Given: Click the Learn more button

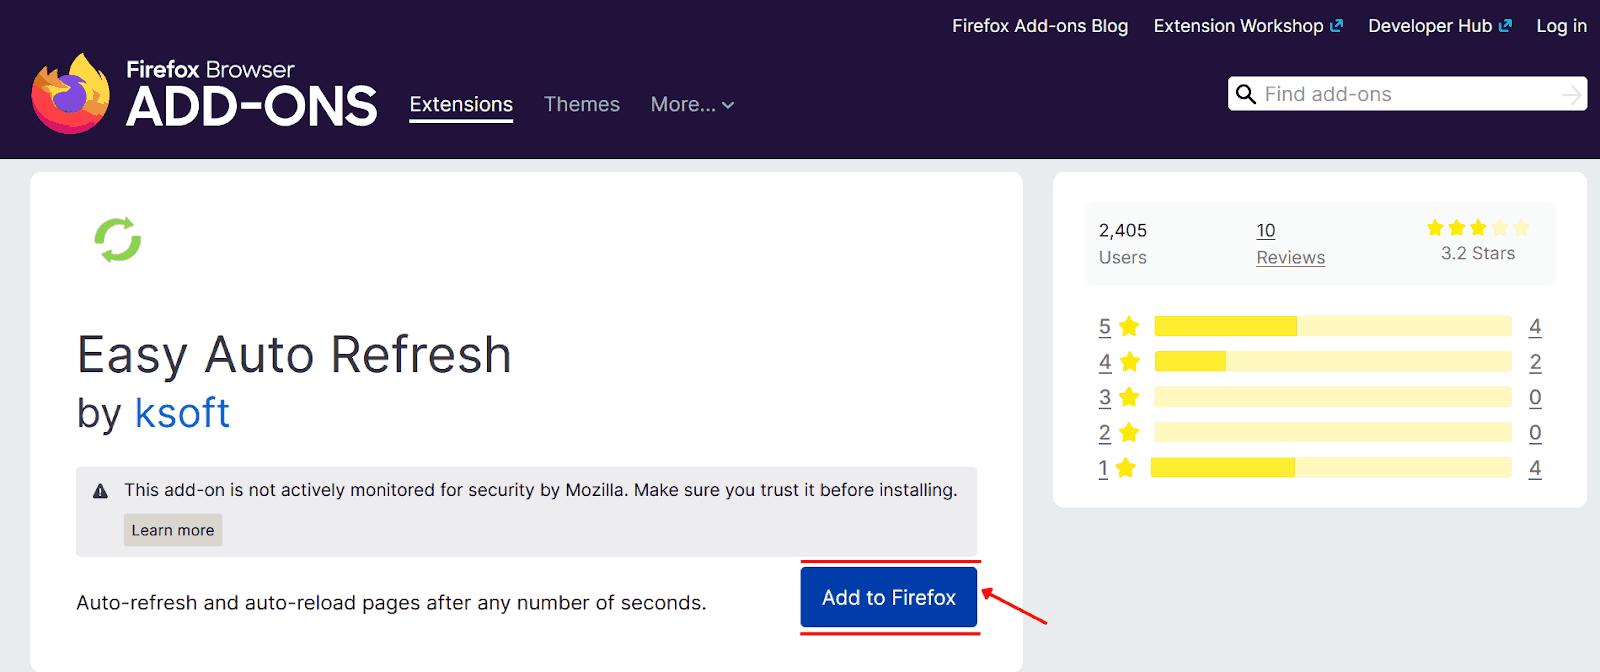Looking at the screenshot, I should point(173,530).
